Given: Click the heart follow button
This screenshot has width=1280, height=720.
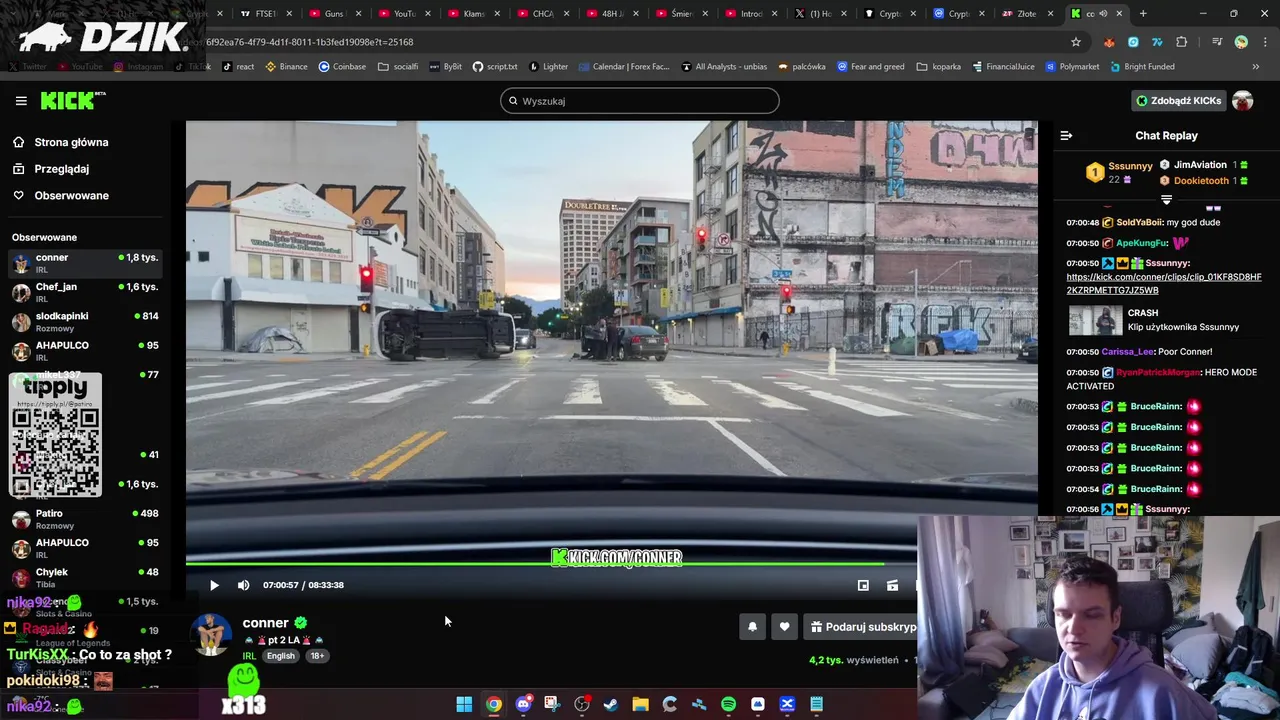Looking at the screenshot, I should click(784, 627).
